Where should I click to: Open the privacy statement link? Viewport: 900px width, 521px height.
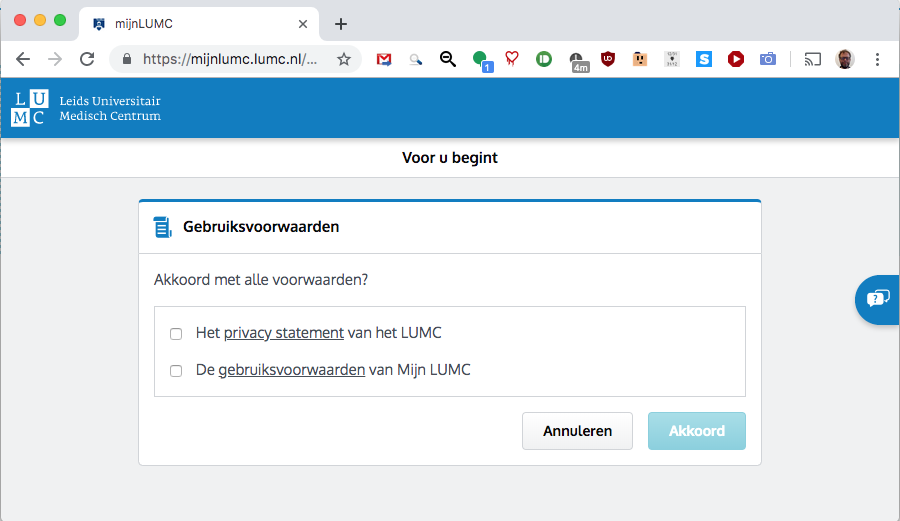pyautogui.click(x=284, y=333)
